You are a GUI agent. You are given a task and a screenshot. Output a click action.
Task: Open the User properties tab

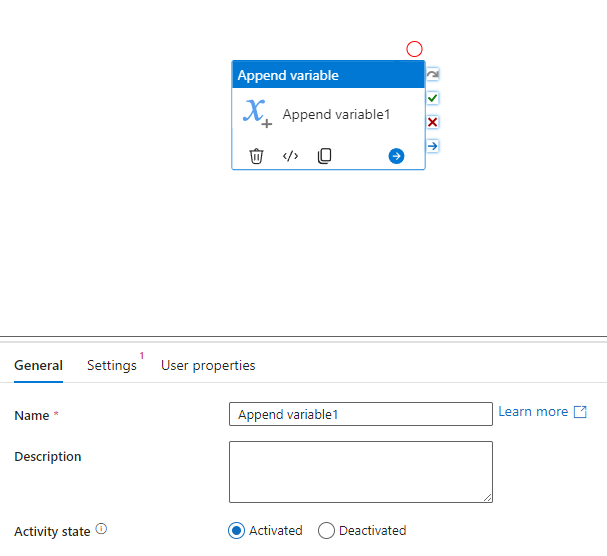(x=208, y=365)
